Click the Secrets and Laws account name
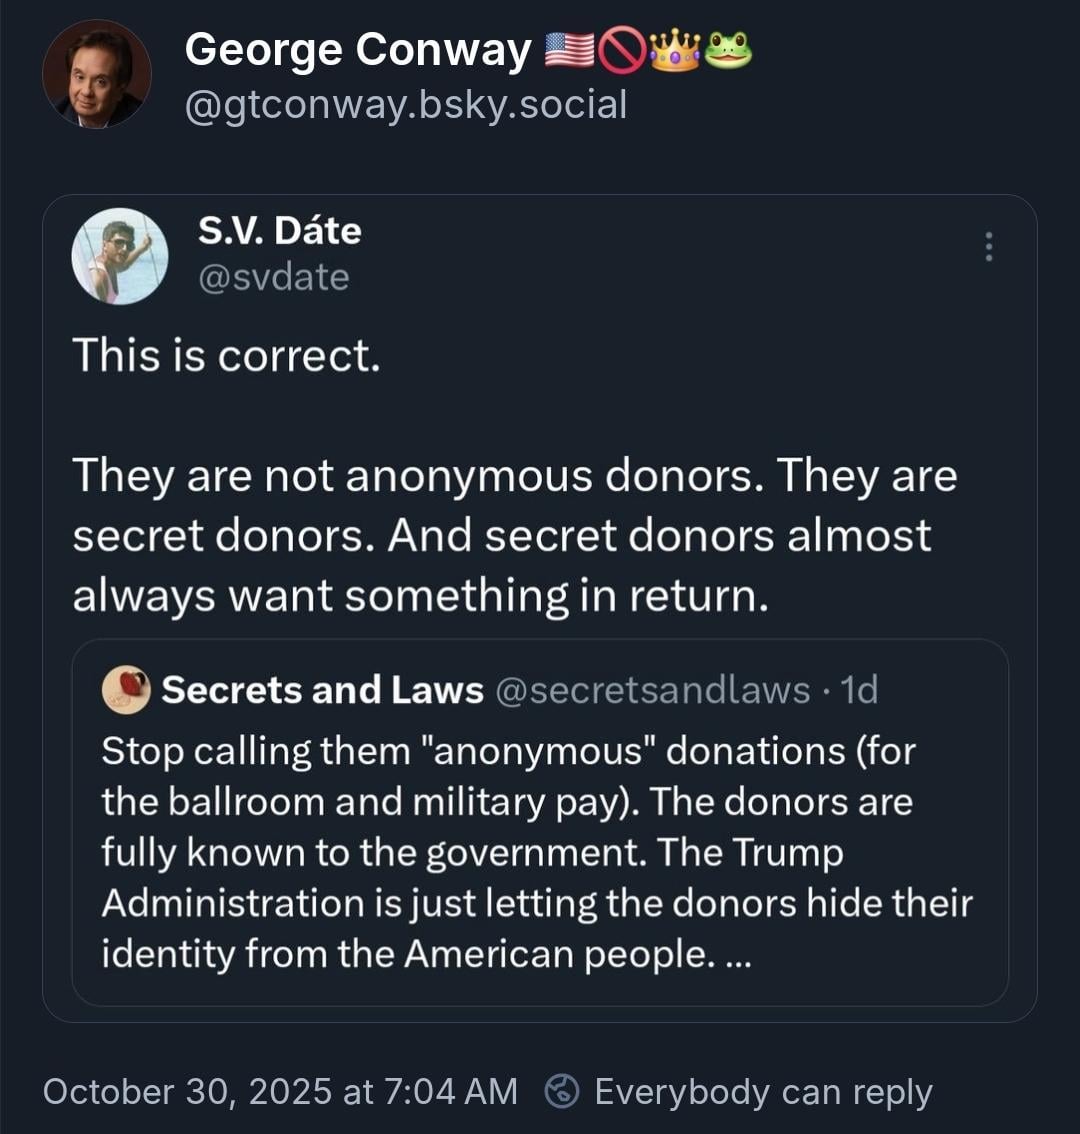The image size is (1080, 1134). click(x=322, y=690)
